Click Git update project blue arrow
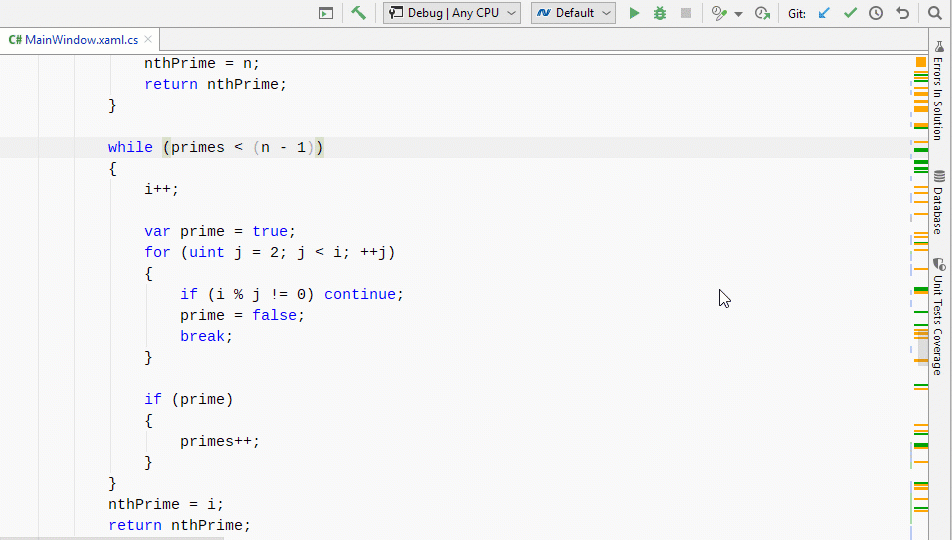 (x=824, y=13)
